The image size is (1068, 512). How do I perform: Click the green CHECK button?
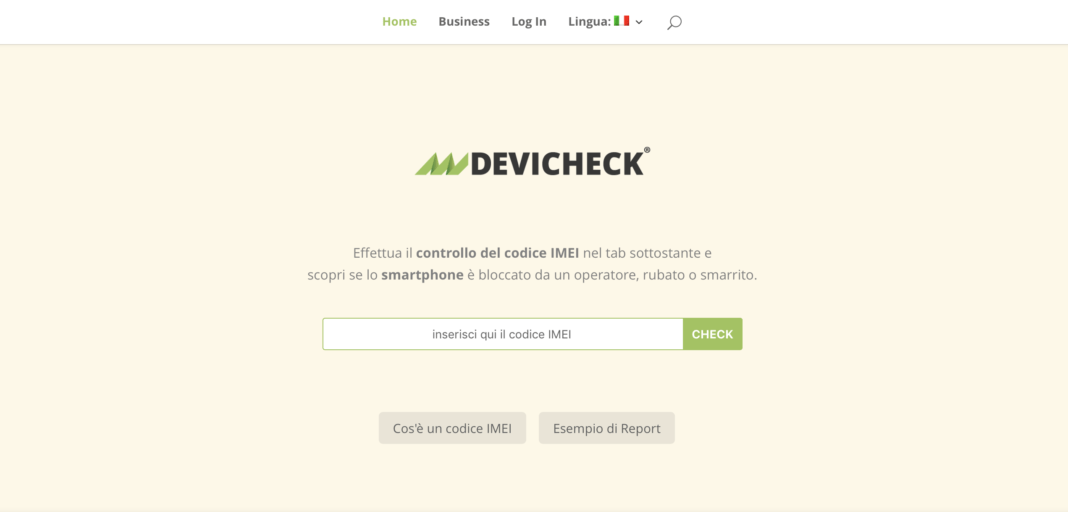[x=712, y=334]
